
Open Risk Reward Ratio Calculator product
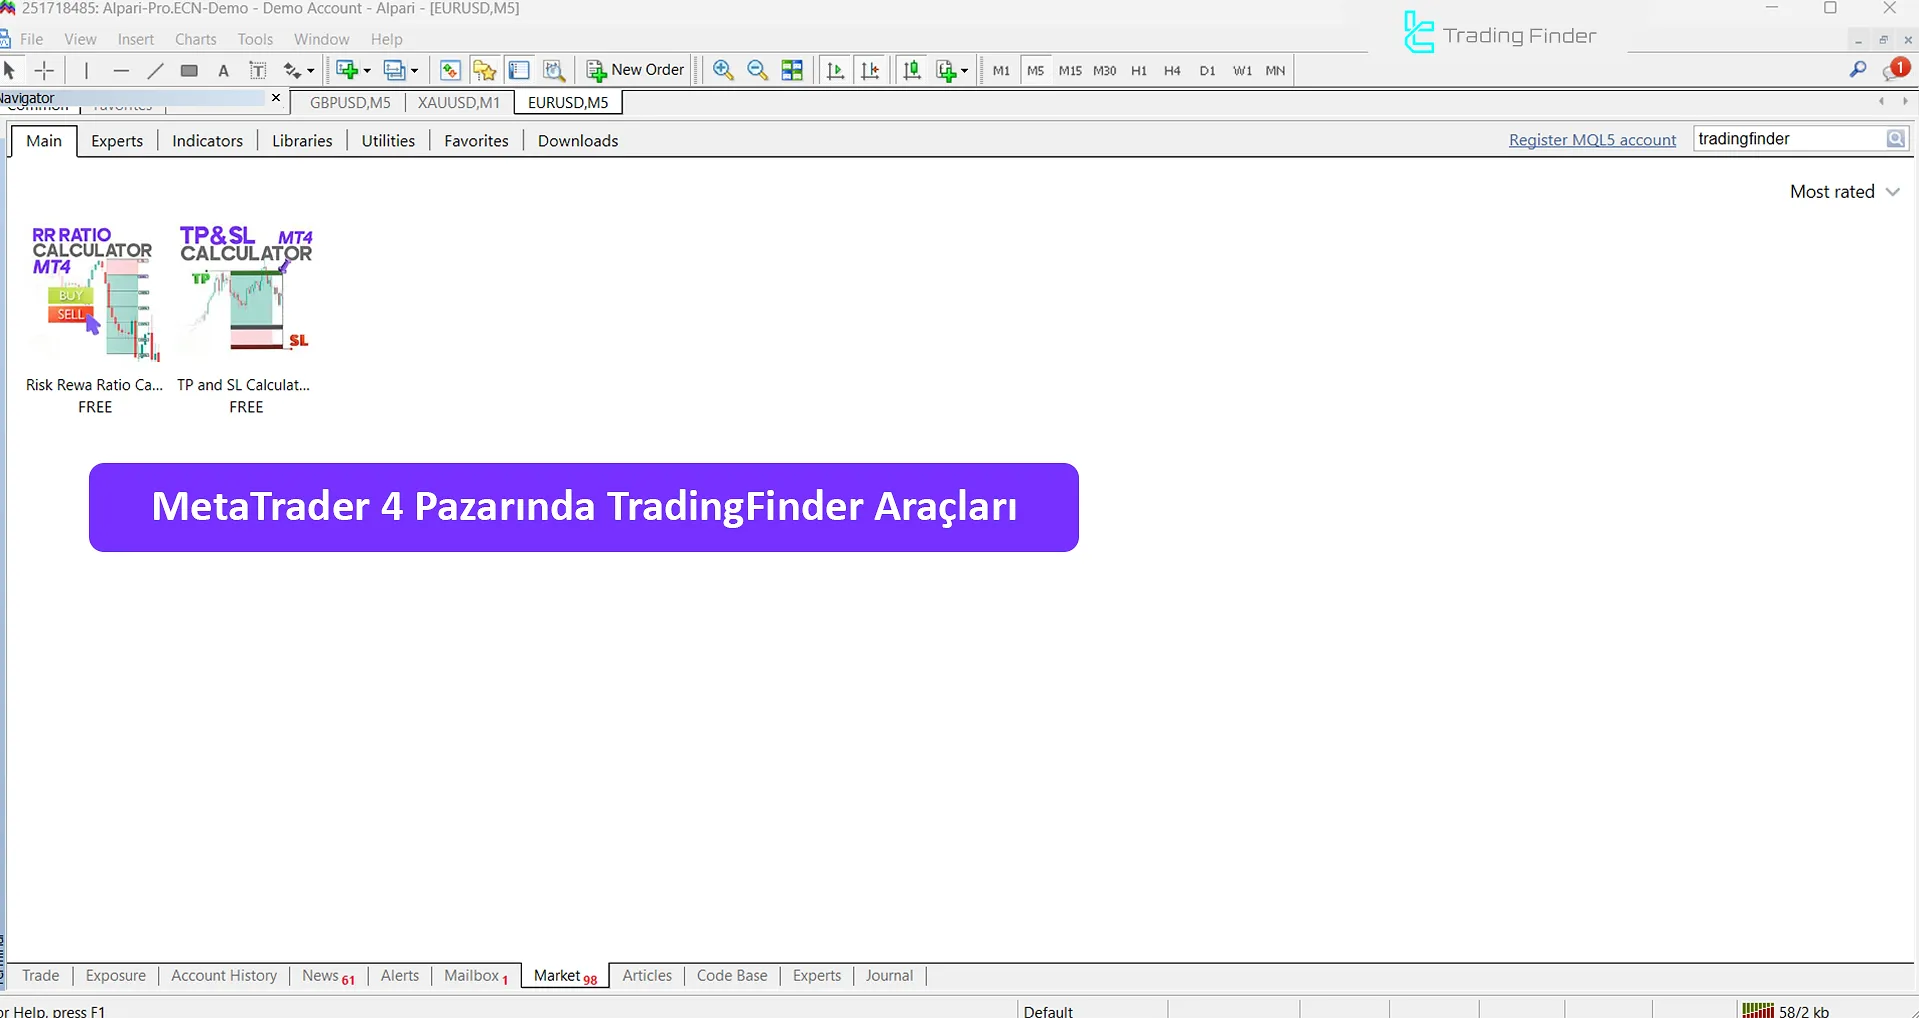[x=95, y=318]
